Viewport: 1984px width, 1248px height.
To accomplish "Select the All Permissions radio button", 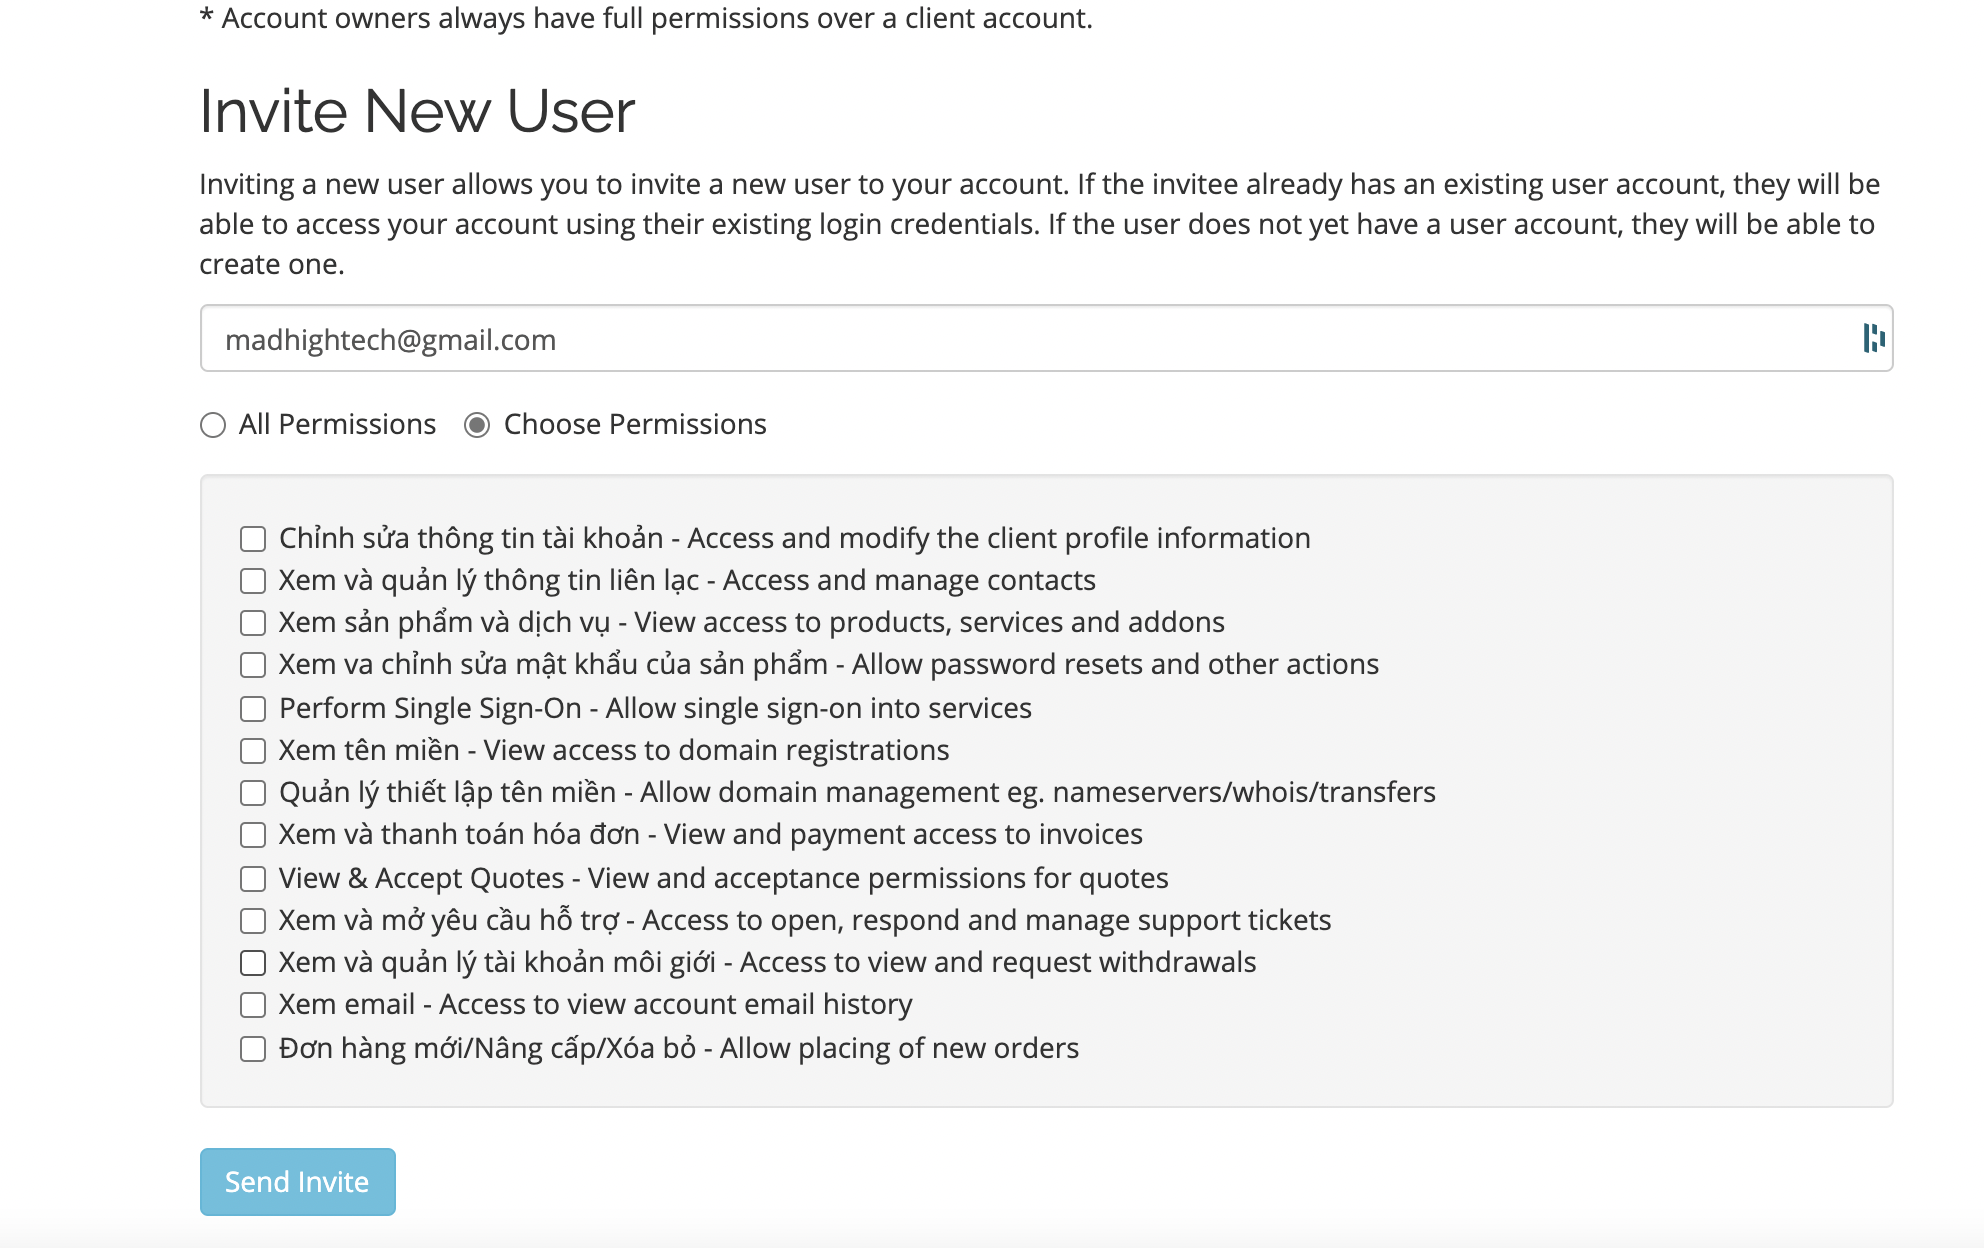I will tap(213, 425).
